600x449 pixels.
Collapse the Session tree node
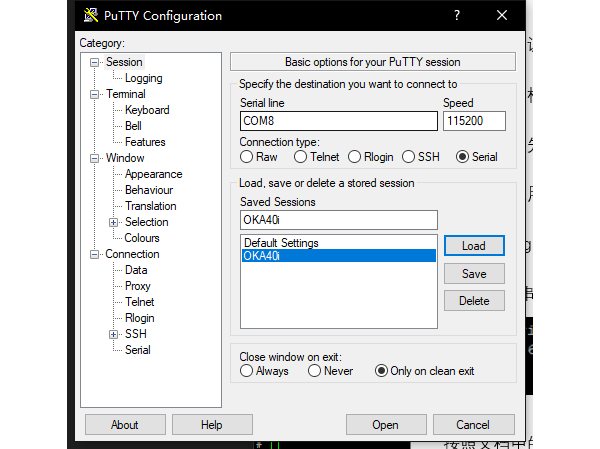(x=95, y=62)
